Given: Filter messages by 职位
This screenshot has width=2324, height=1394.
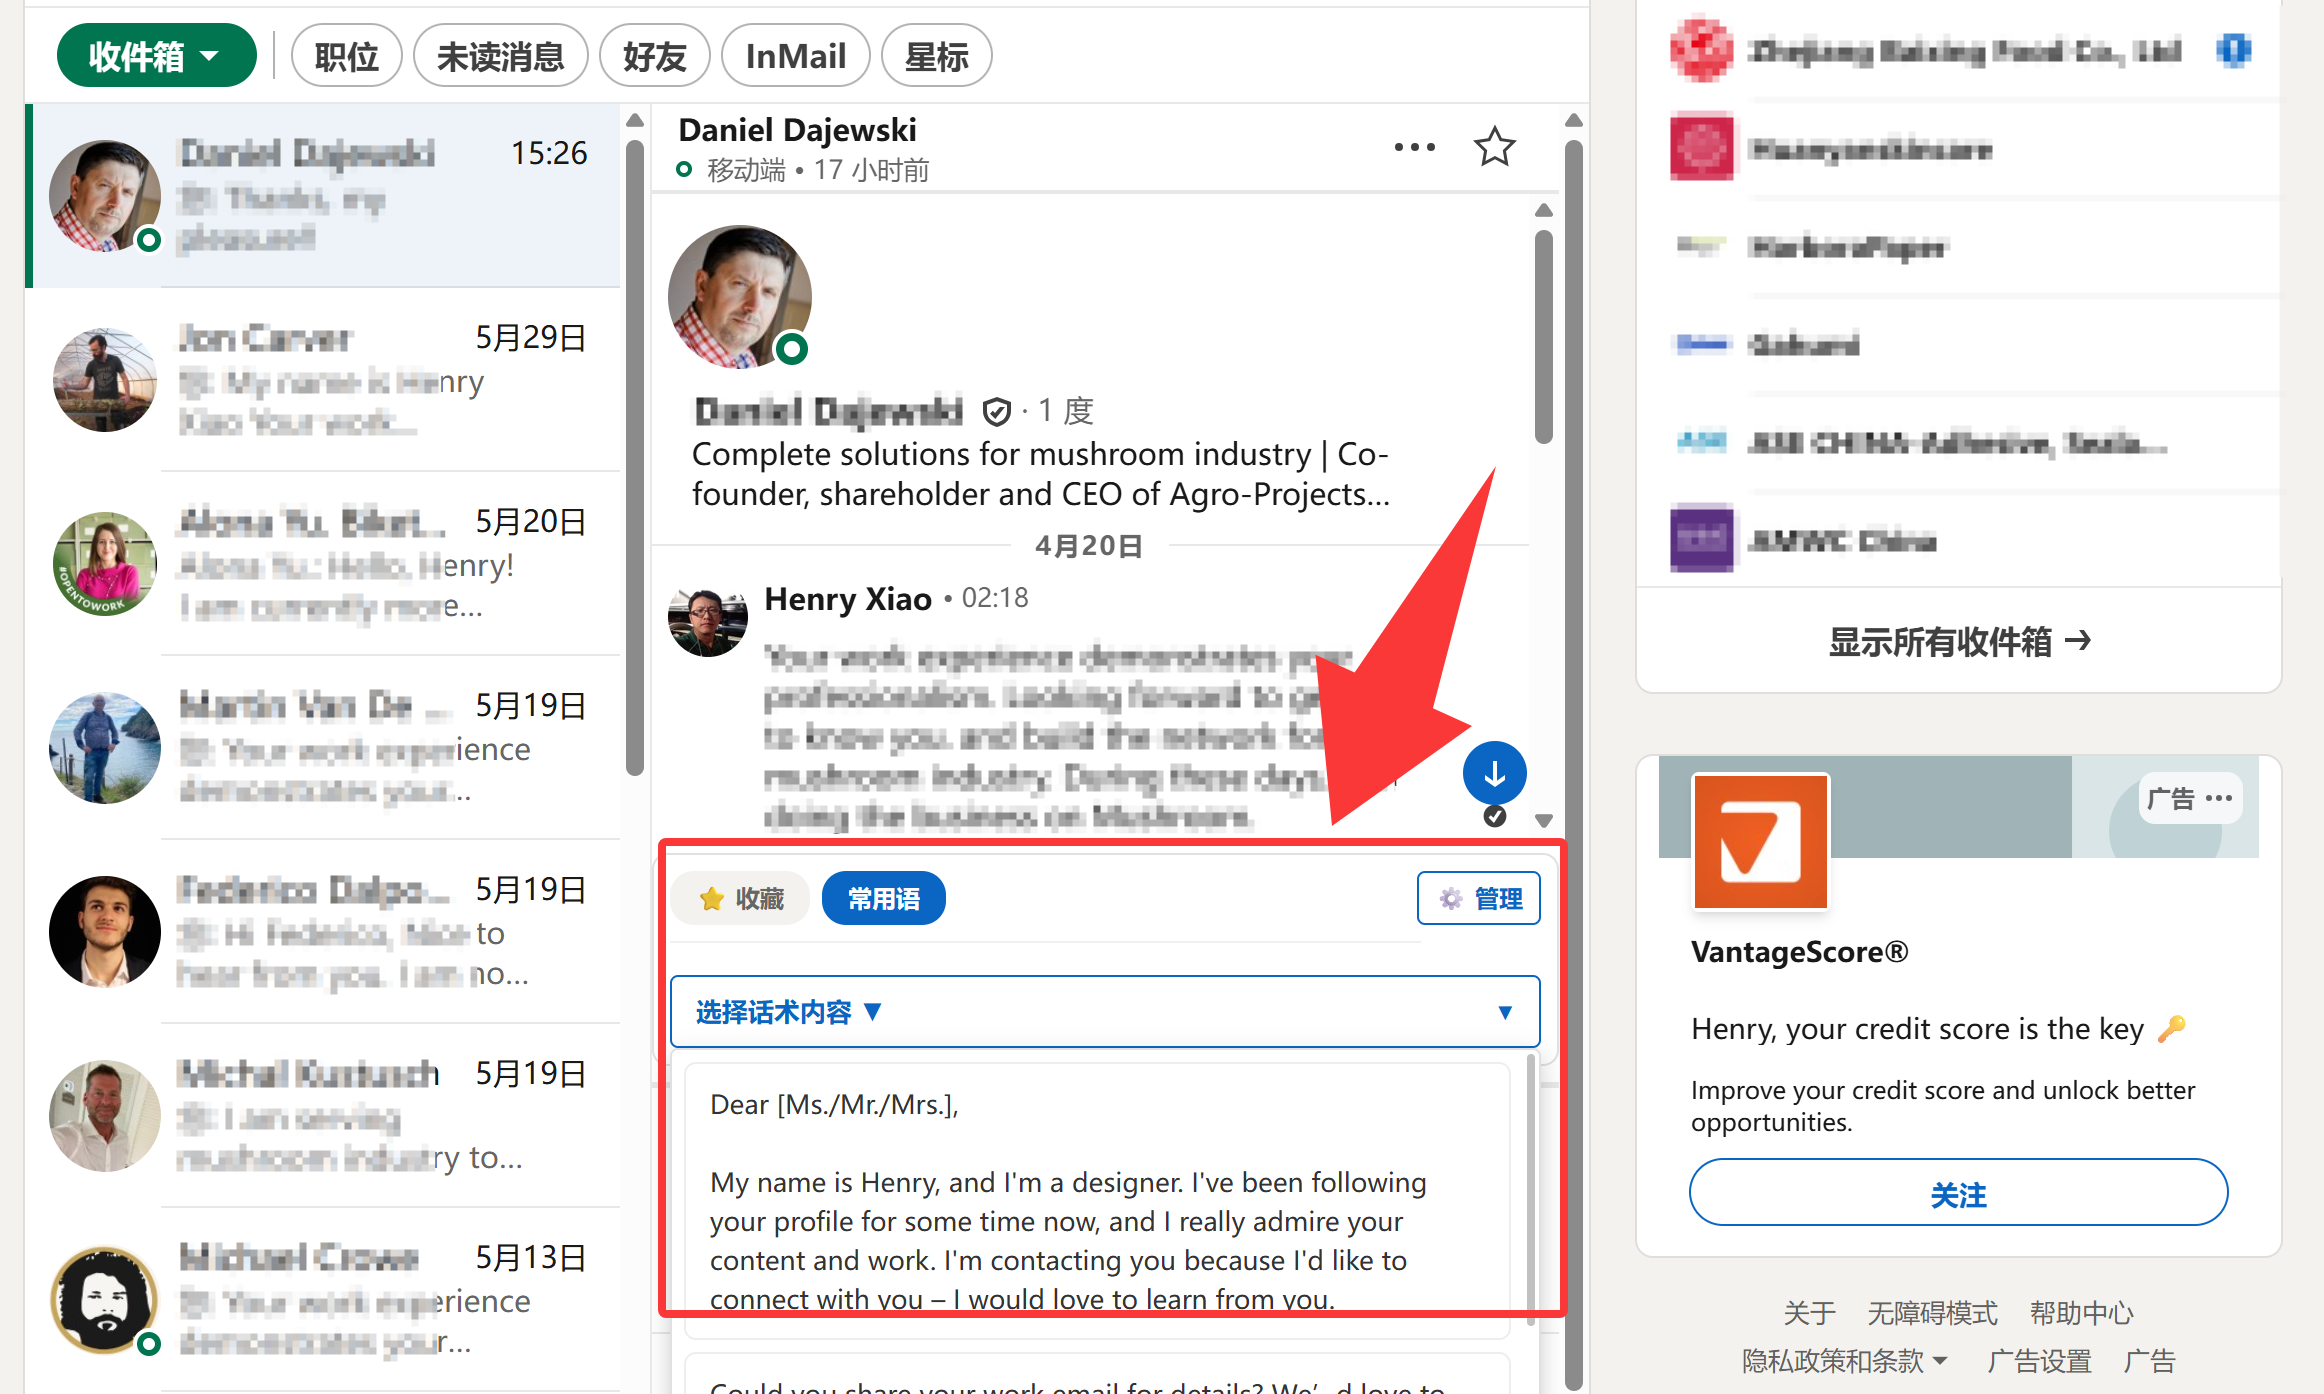Looking at the screenshot, I should click(346, 56).
